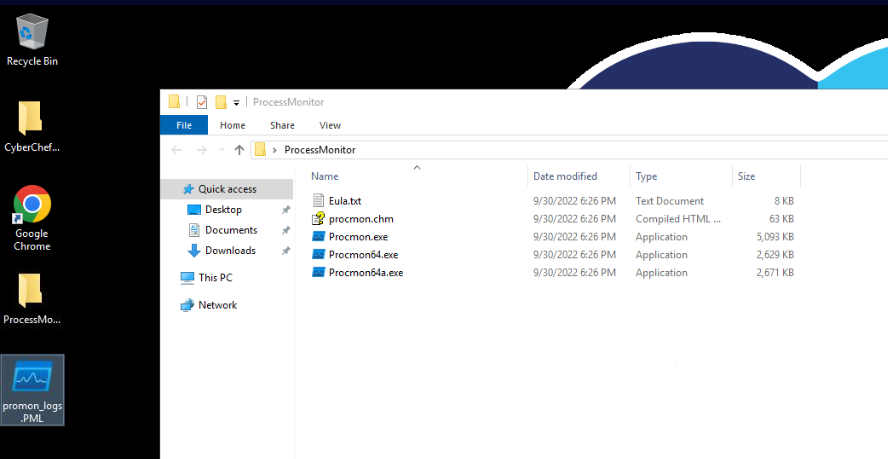Click the Documents icon in the sidebar
This screenshot has width=888, height=459.
194,230
